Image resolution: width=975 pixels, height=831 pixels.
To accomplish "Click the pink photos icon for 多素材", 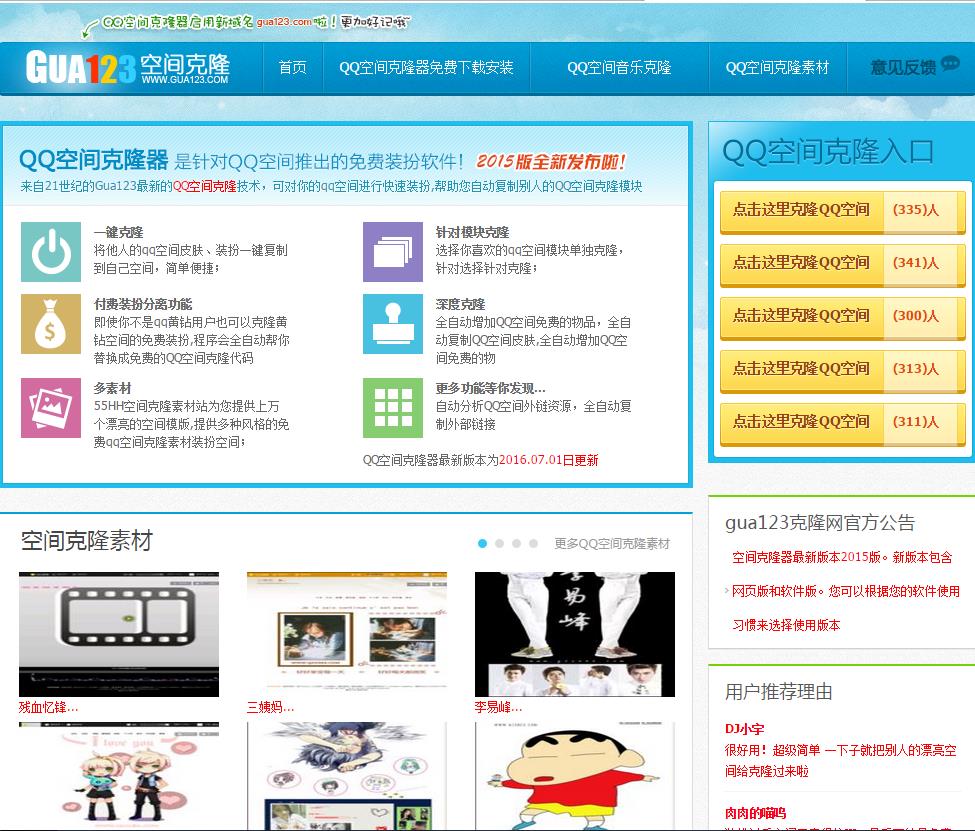I will [x=51, y=408].
